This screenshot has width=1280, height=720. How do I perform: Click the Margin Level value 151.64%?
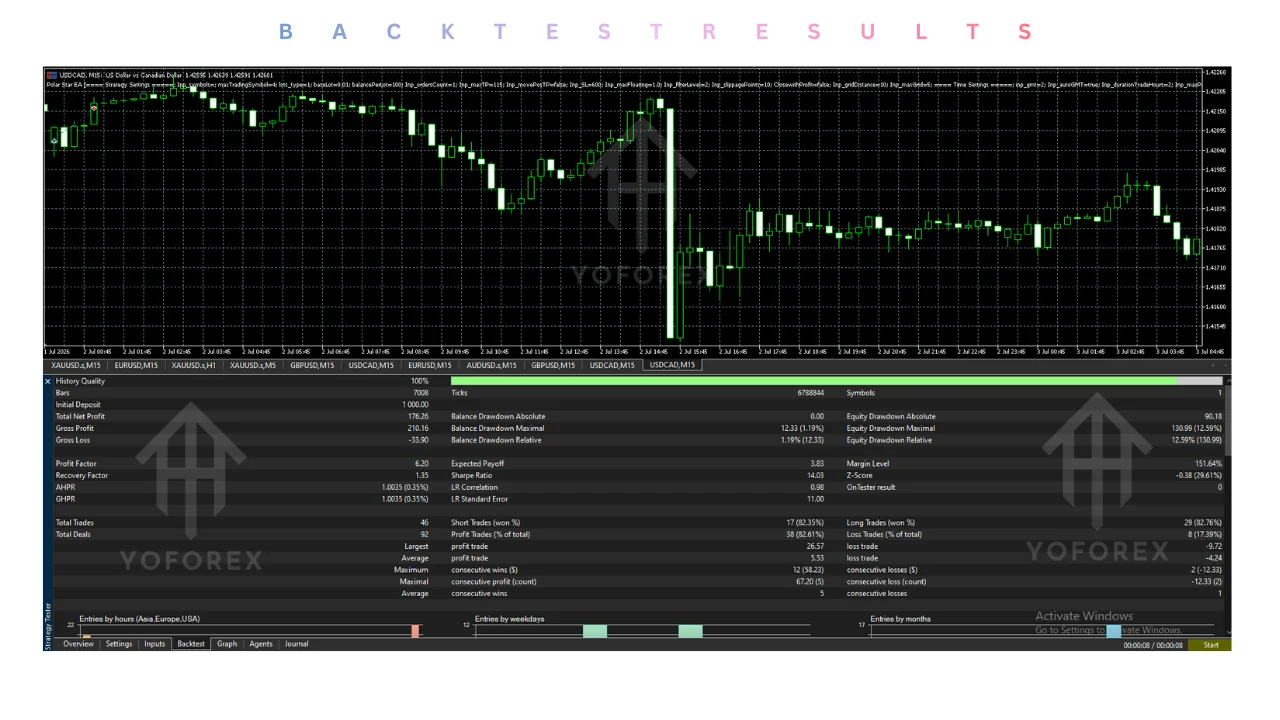1208,464
